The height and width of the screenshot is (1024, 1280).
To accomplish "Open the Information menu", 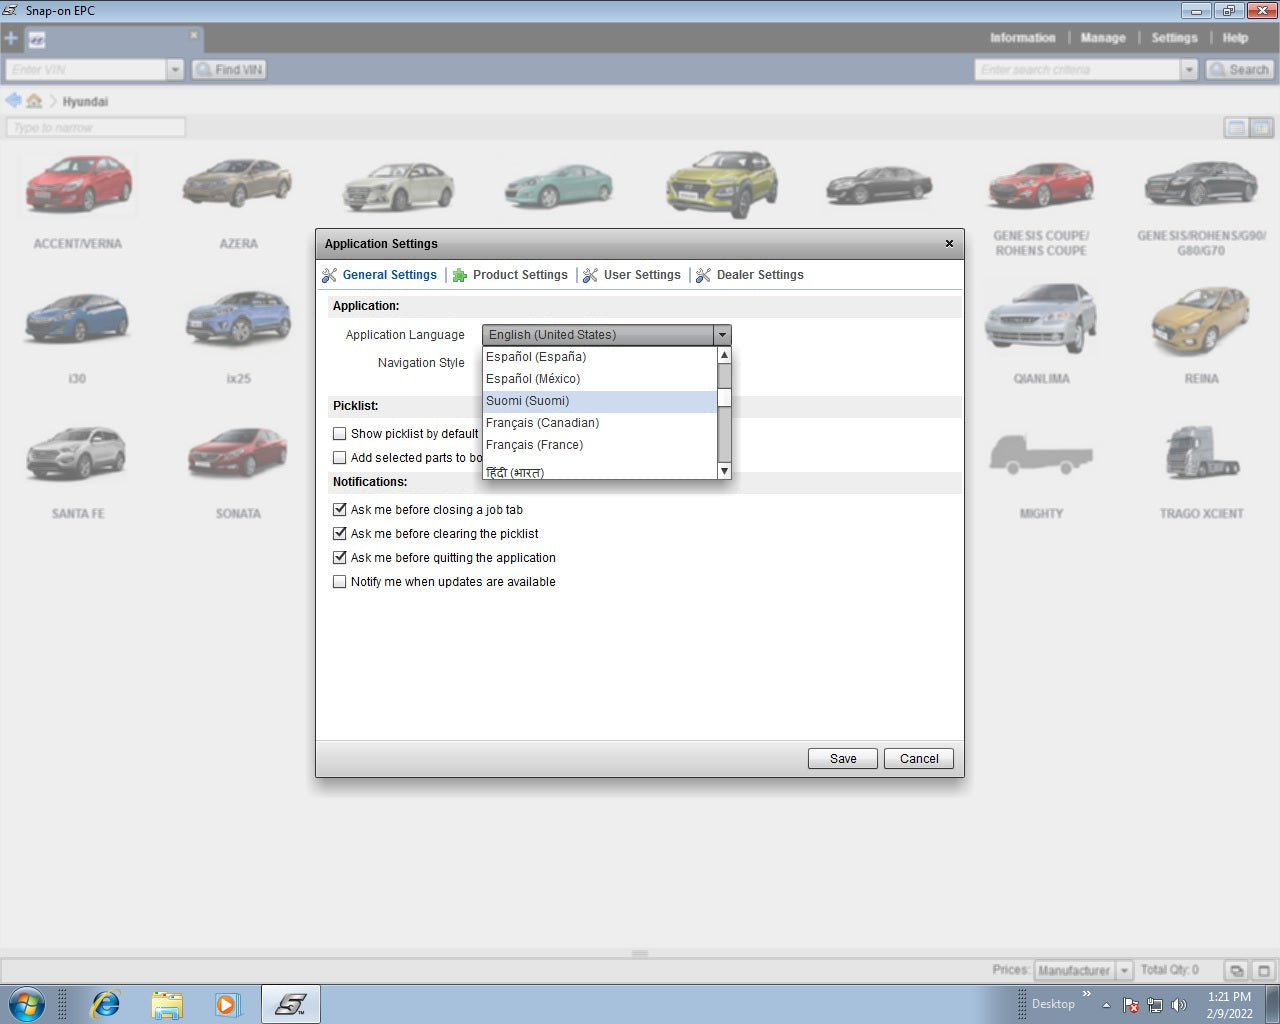I will point(1022,38).
